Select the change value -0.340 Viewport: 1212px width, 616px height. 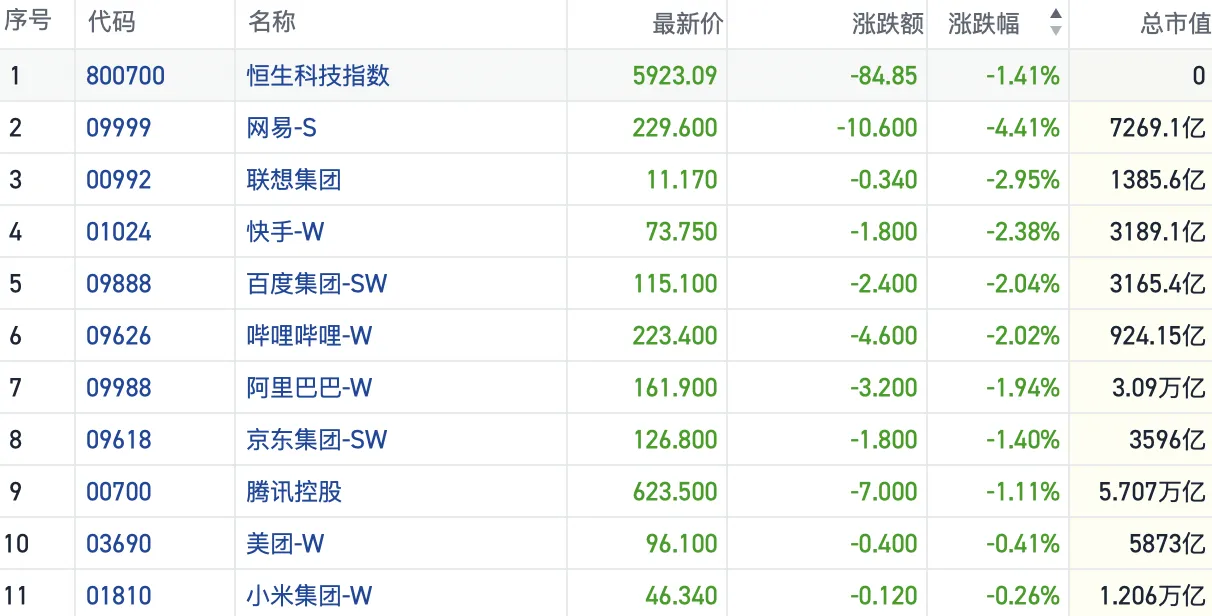click(886, 180)
